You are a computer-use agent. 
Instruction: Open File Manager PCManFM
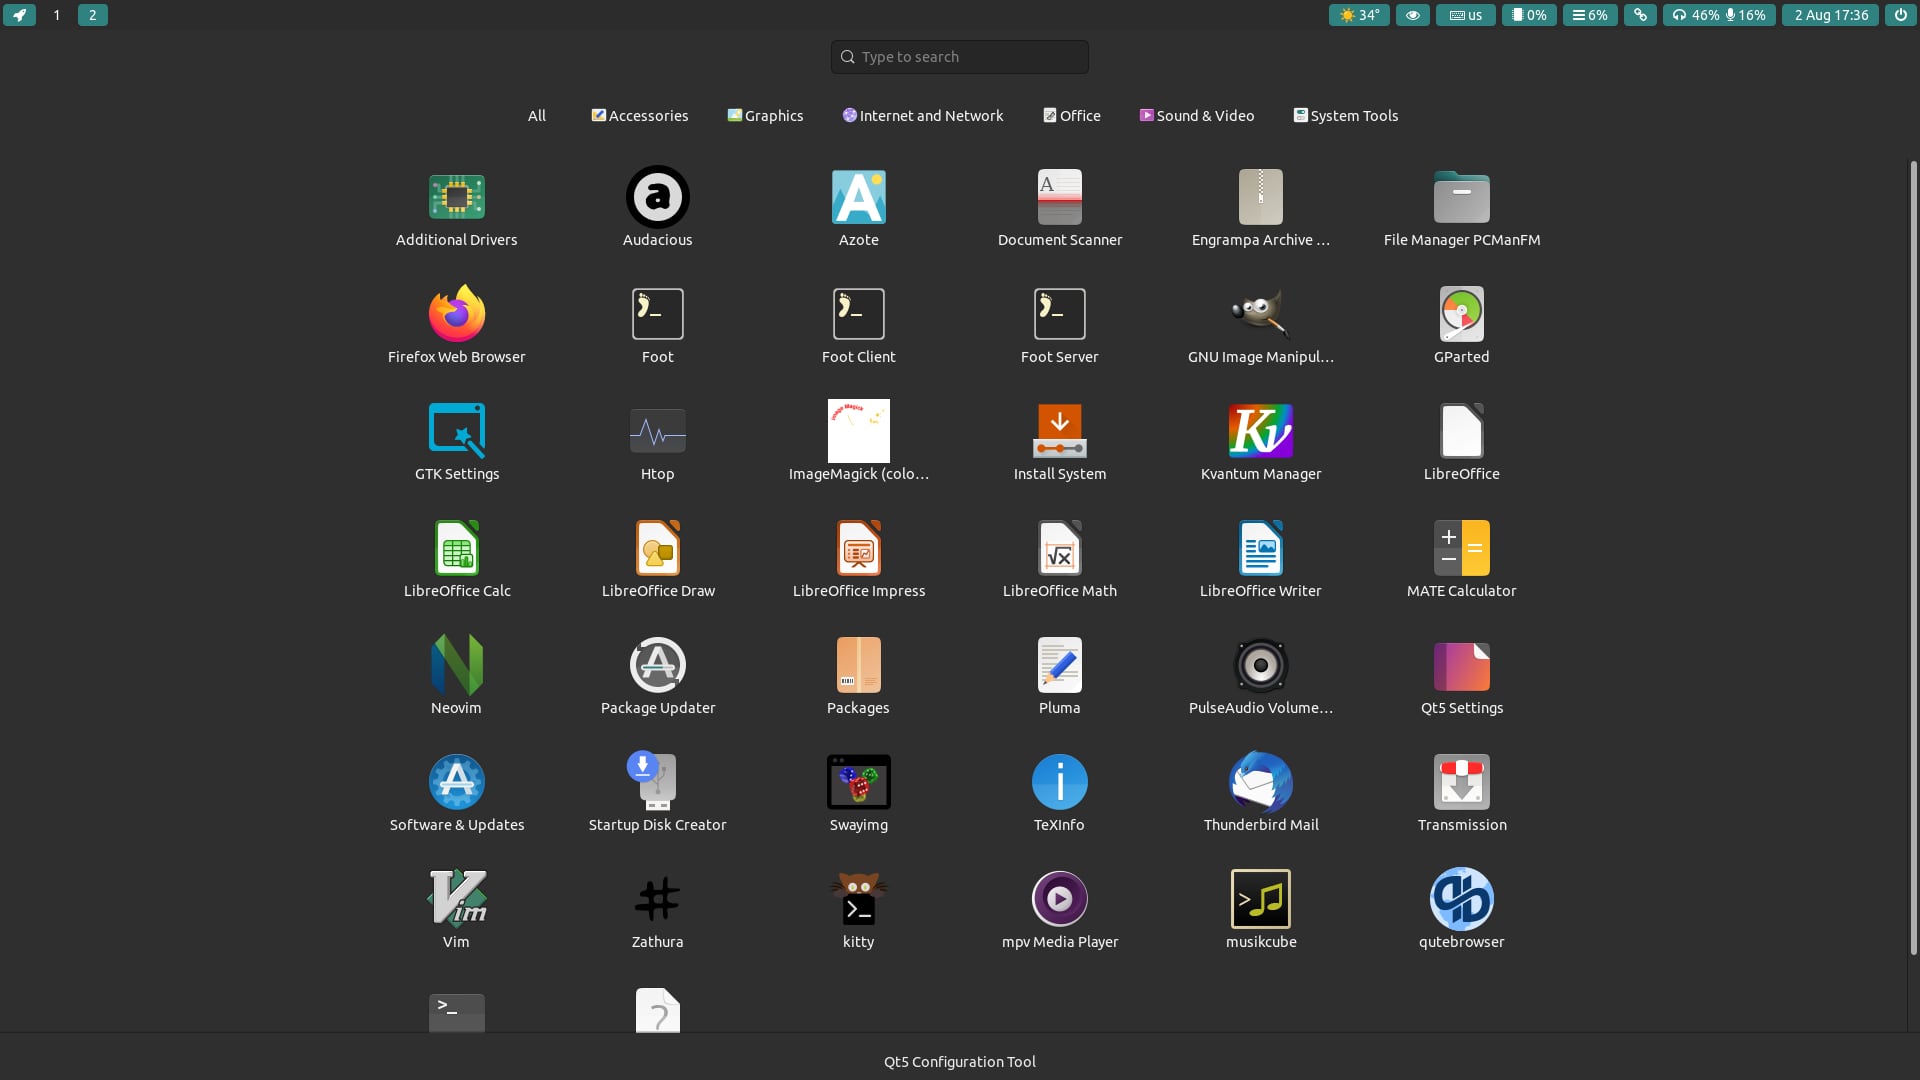(x=1462, y=208)
